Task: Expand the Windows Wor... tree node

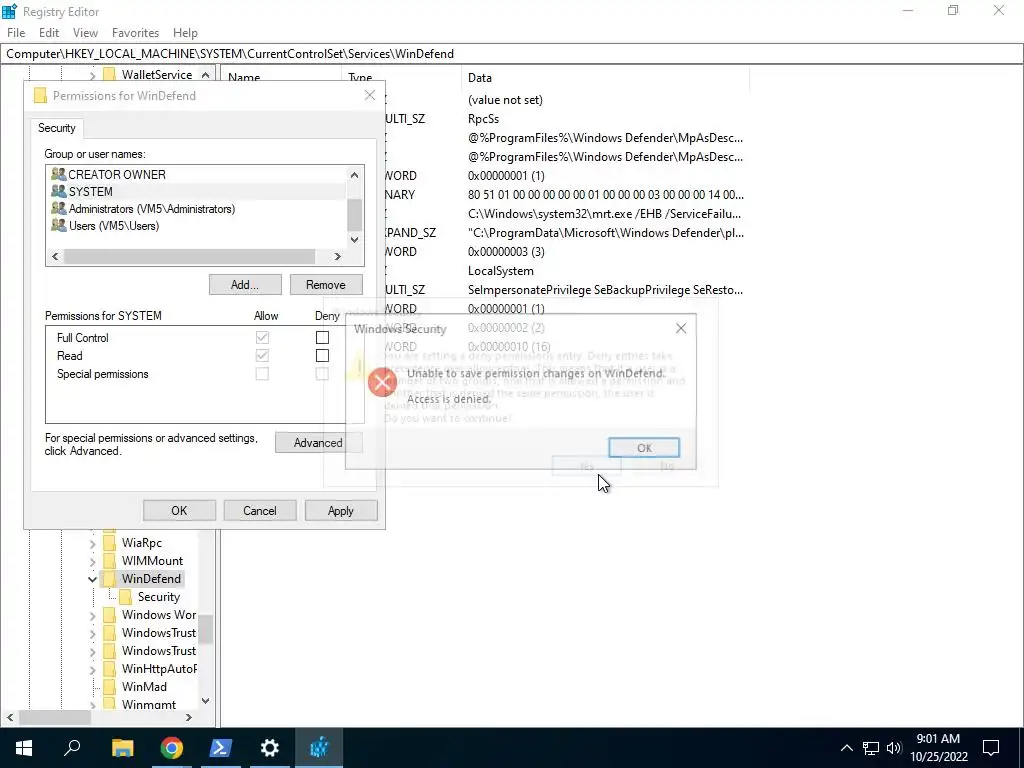Action: (92, 615)
